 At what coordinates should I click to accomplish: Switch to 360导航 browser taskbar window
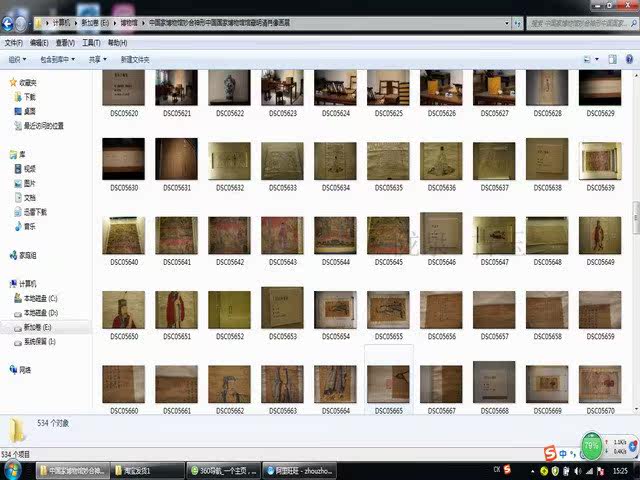pos(223,471)
